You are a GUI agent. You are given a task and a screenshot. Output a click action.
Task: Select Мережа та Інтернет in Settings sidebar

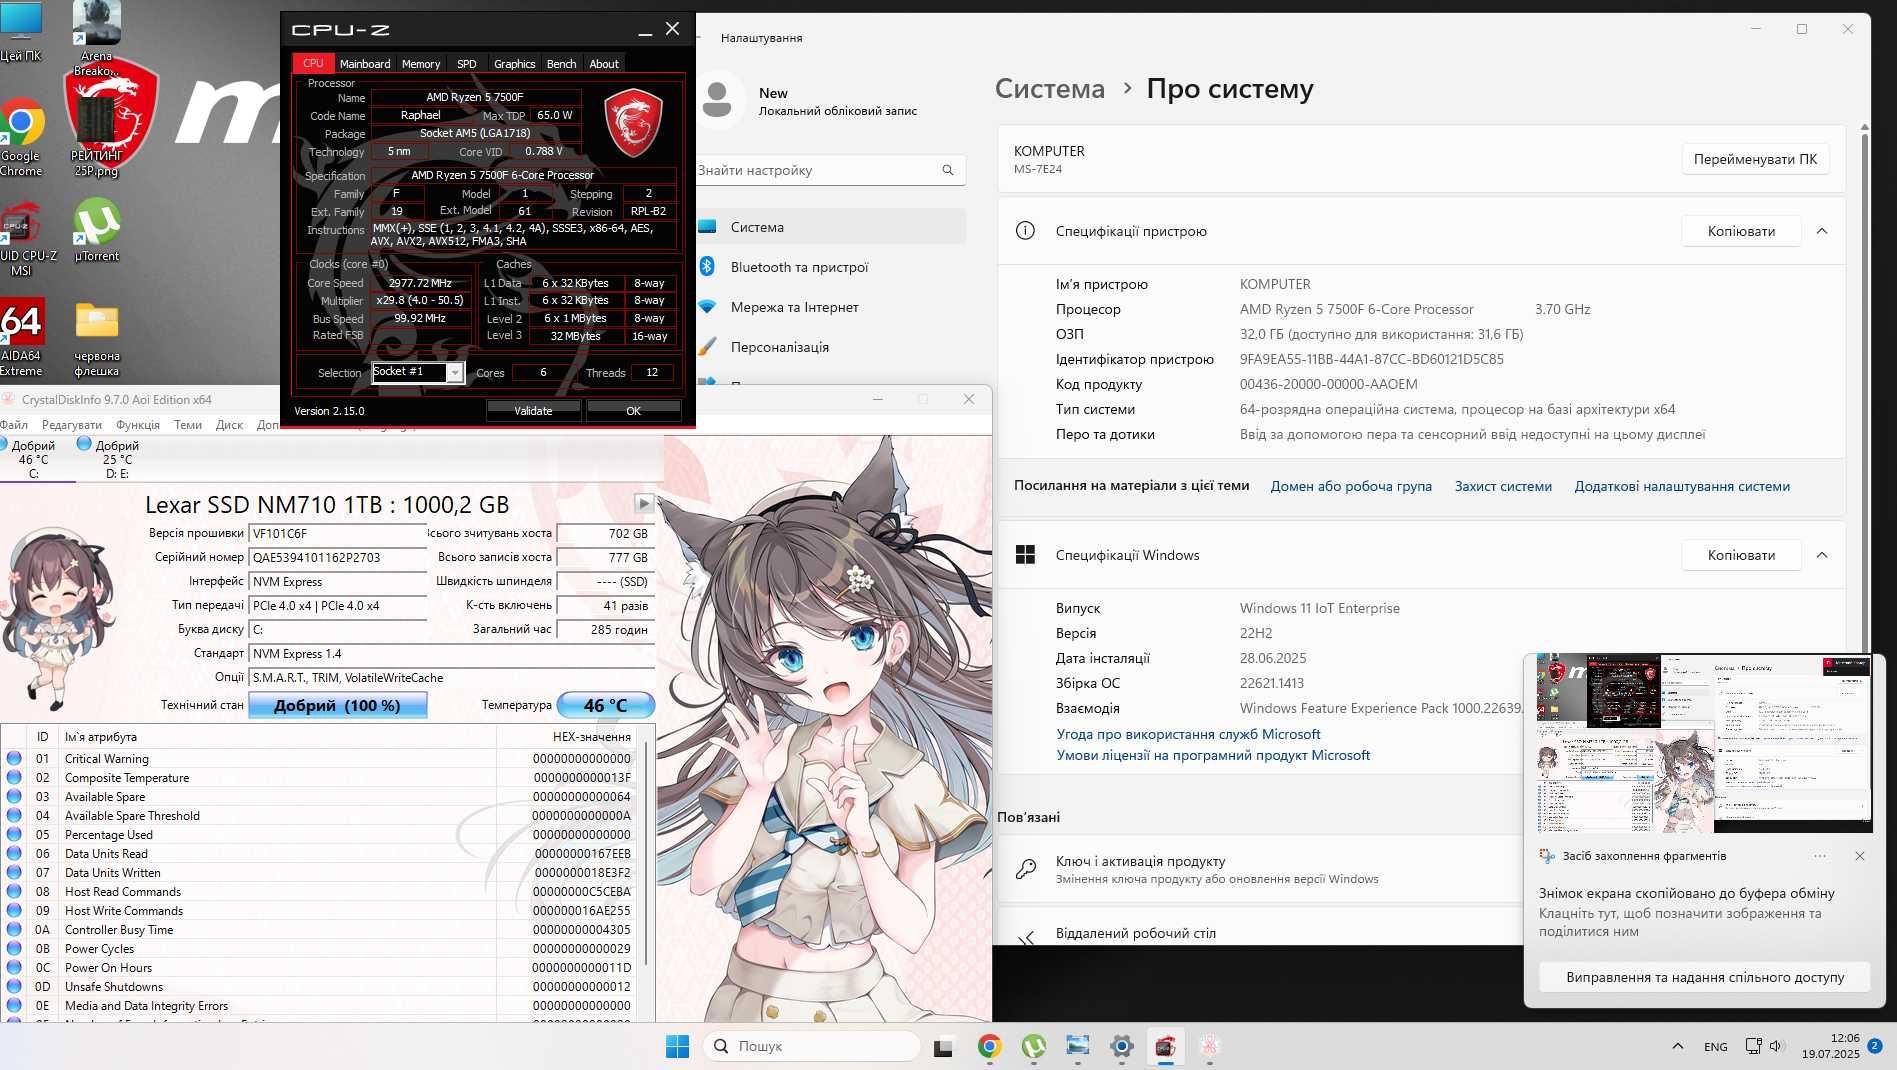[831, 307]
